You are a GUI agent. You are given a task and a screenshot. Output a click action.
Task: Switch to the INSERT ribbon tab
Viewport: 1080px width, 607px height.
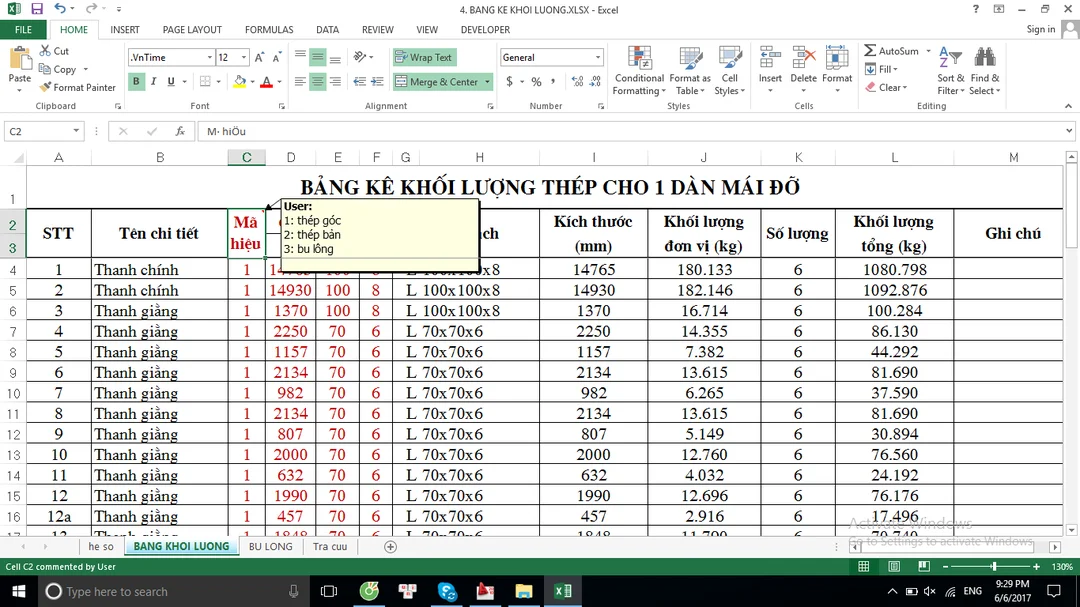[125, 30]
